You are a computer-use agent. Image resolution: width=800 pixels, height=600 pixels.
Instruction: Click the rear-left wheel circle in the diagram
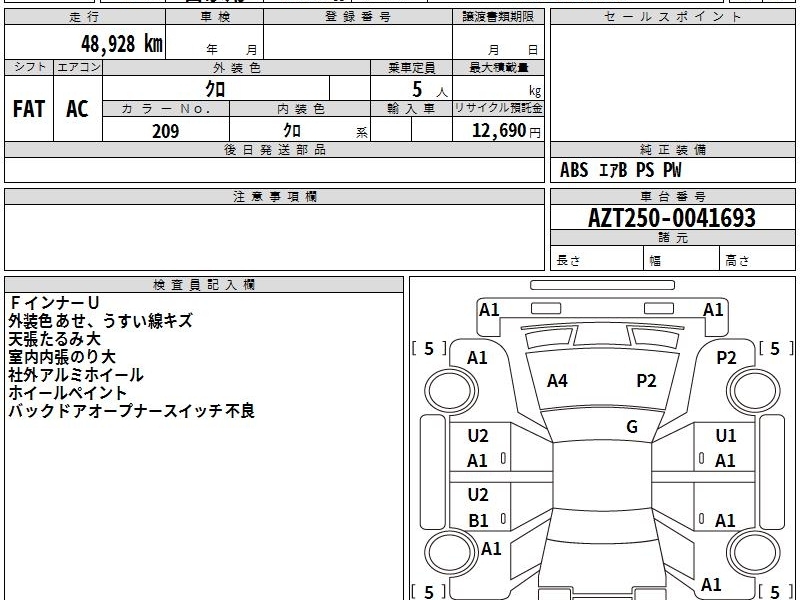(451, 552)
